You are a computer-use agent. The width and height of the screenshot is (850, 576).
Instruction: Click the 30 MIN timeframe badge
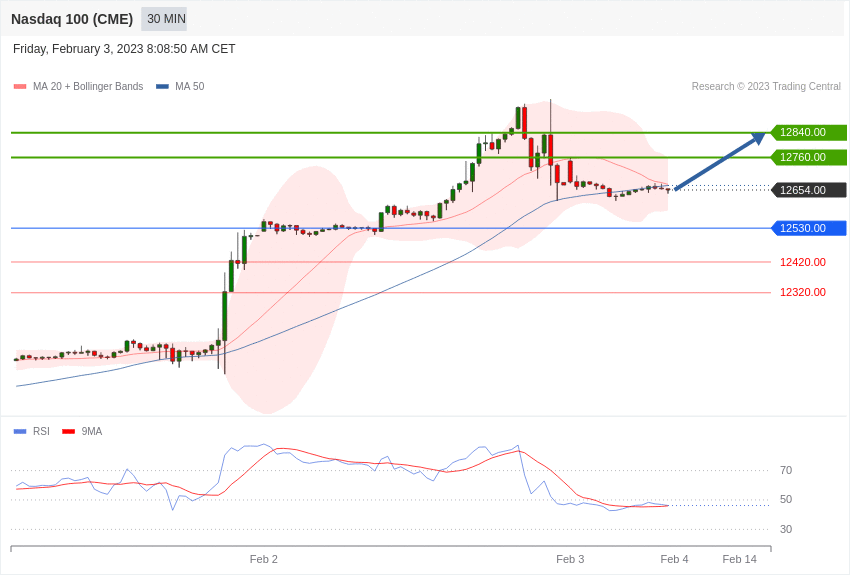coord(164,19)
